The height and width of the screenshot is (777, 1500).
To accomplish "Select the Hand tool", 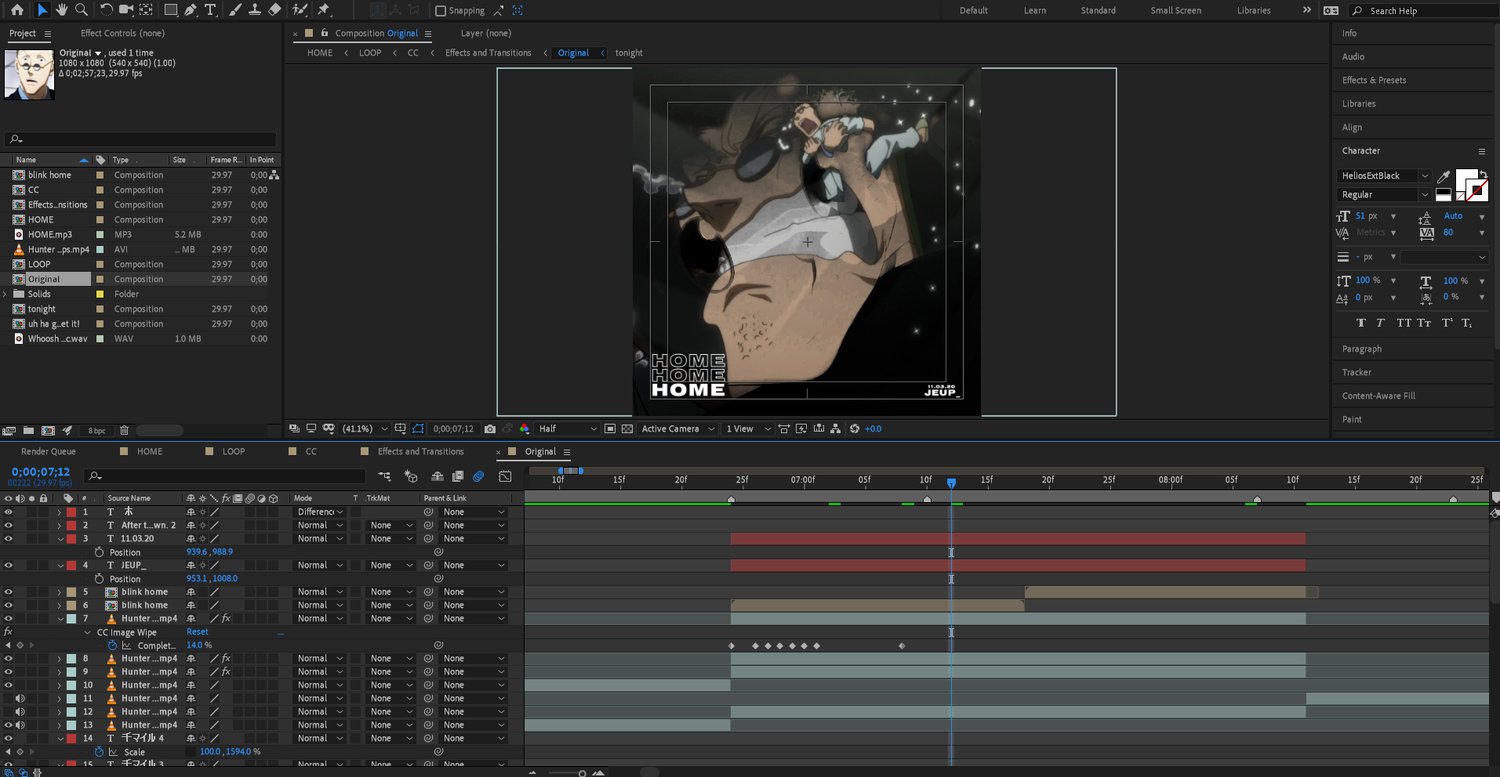I will 62,10.
